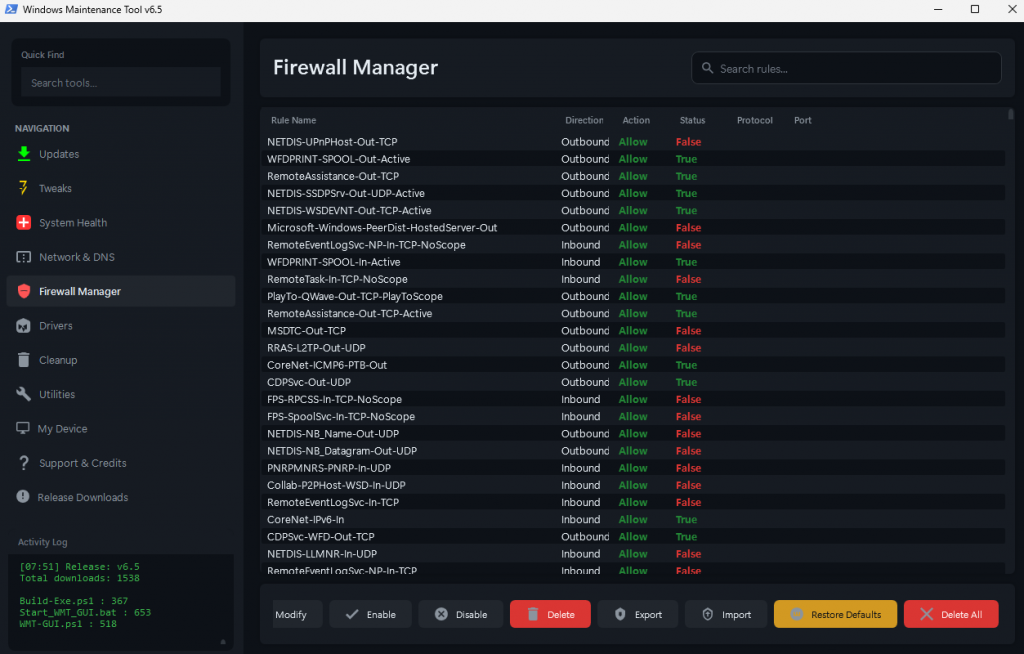
Task: Click the app logo in the title bar
Action: pos(11,9)
